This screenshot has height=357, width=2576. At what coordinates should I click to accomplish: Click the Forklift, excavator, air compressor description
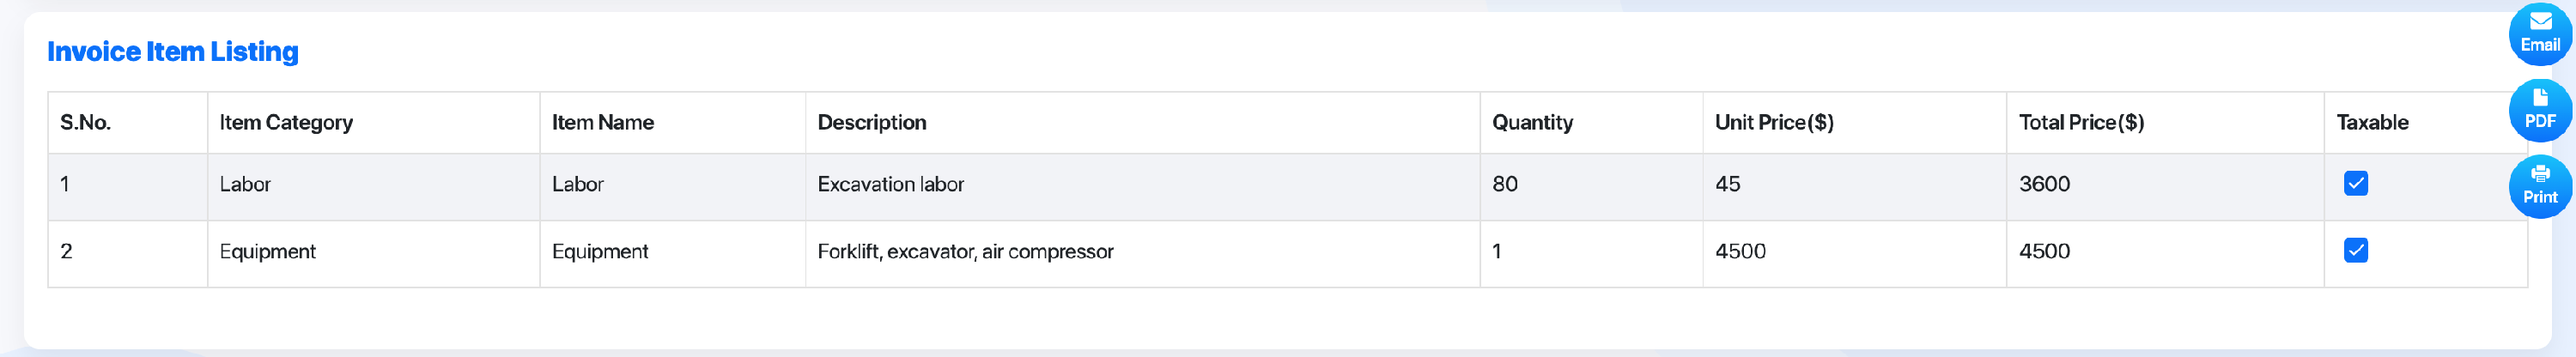965,252
